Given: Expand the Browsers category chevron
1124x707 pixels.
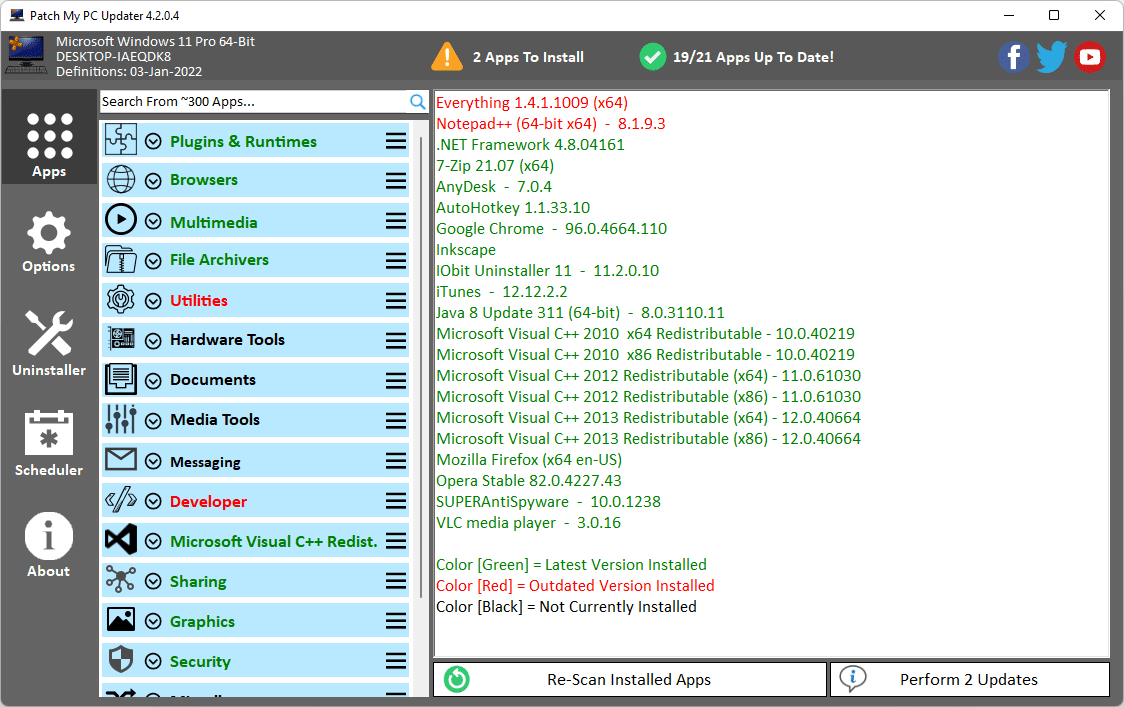Looking at the screenshot, I should click(153, 181).
